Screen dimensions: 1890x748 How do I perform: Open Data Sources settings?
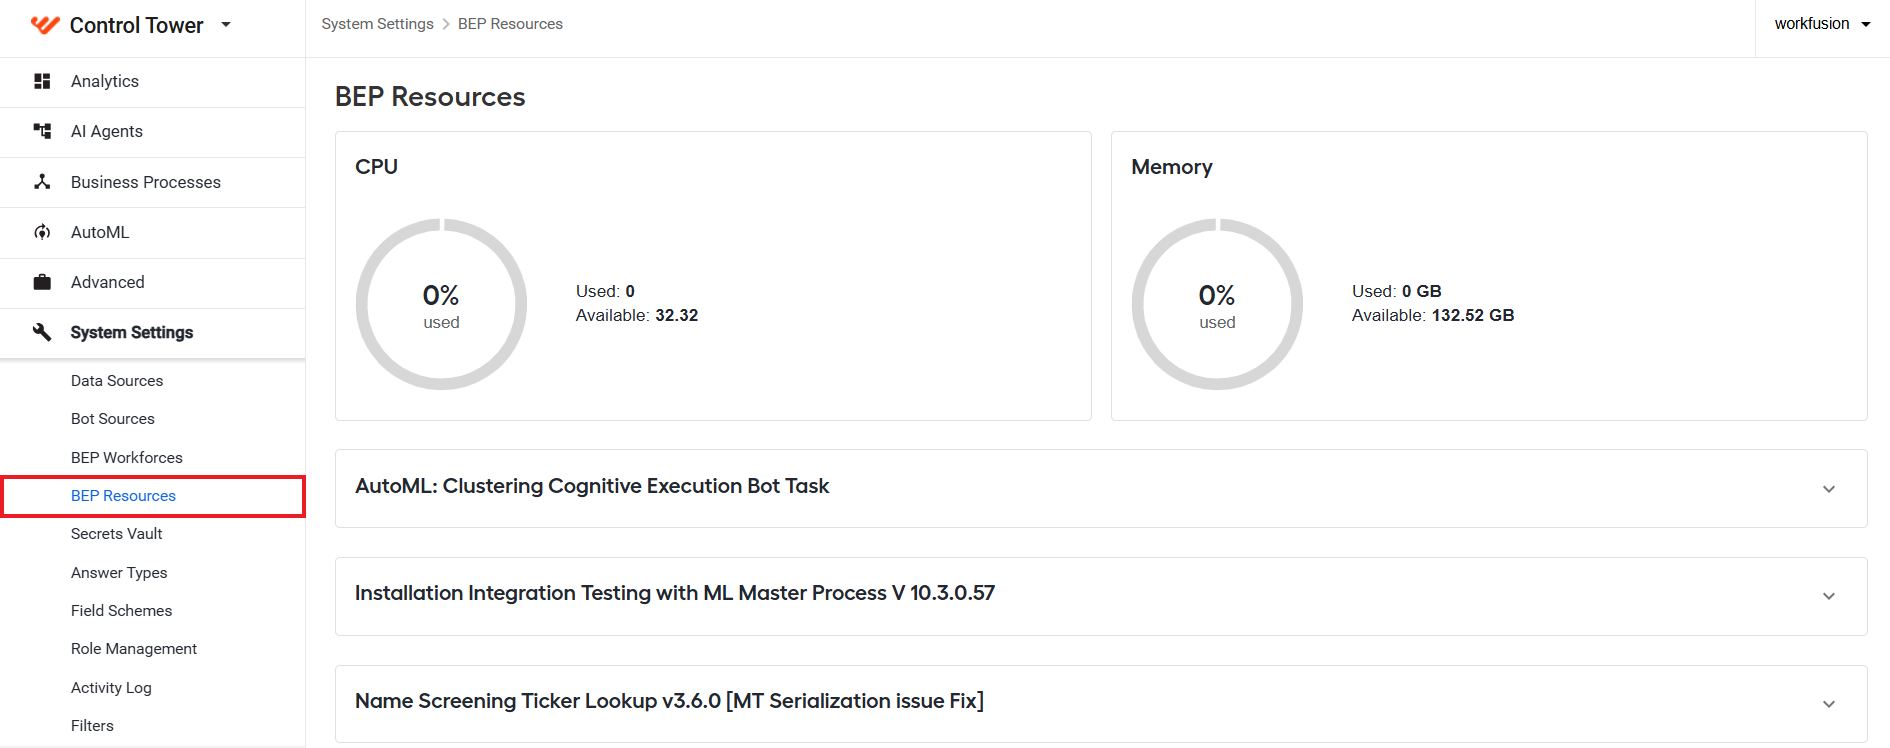tap(117, 381)
